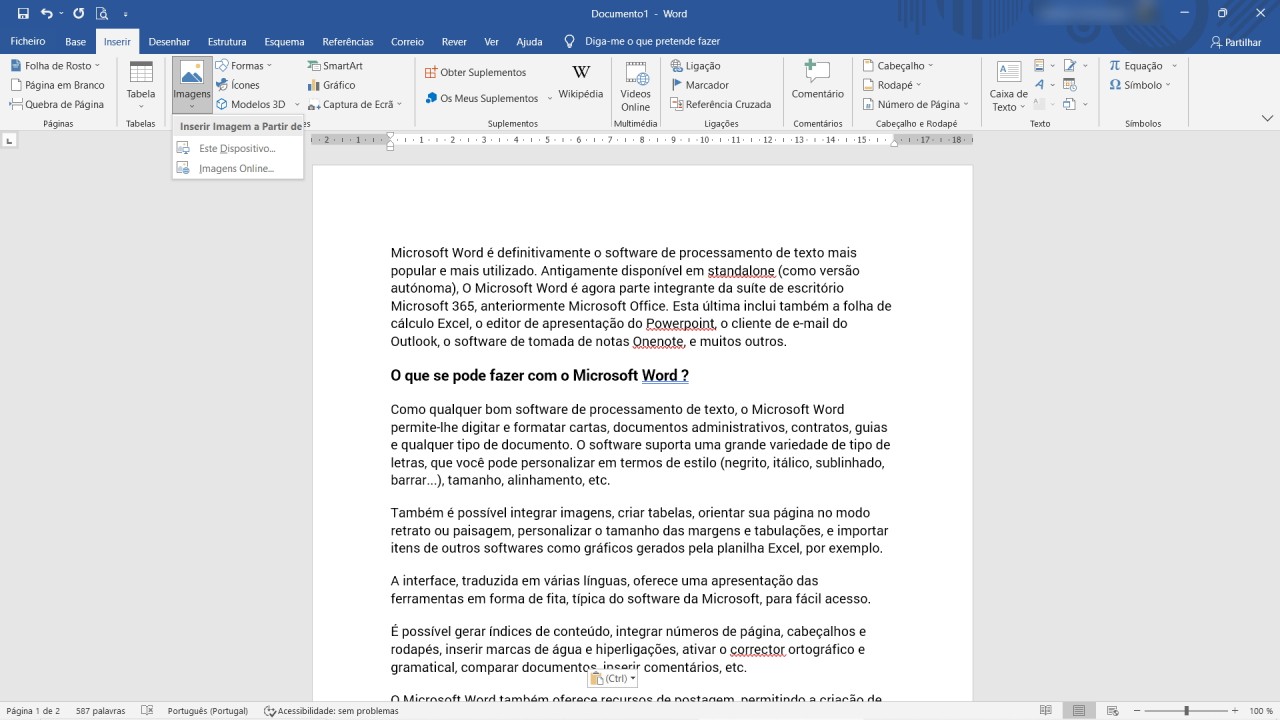Open Captura de Ecrã screenshot tool
Viewport: 1280px width, 720px height.
click(355, 104)
